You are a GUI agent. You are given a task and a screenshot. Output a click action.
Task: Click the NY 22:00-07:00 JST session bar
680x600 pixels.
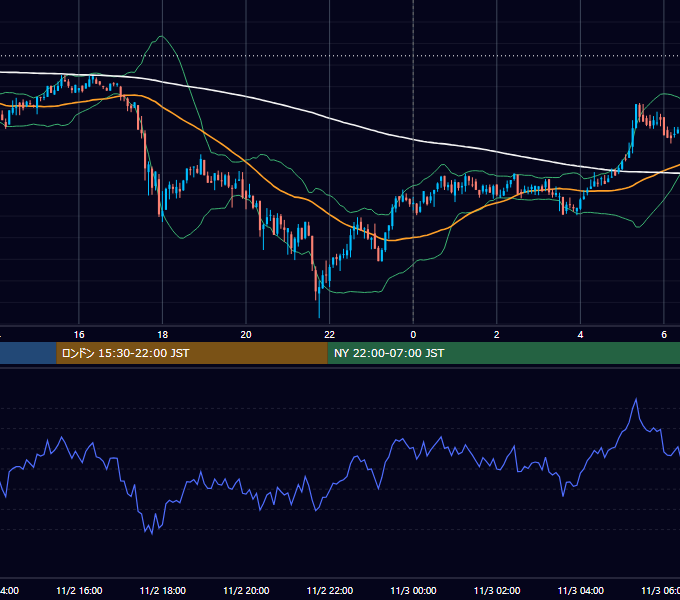pyautogui.click(x=503, y=353)
